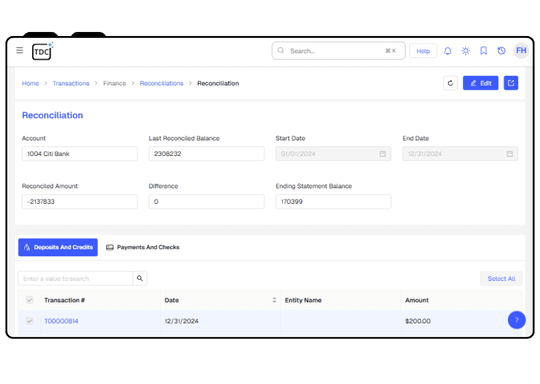Click the Help button

[x=423, y=51]
